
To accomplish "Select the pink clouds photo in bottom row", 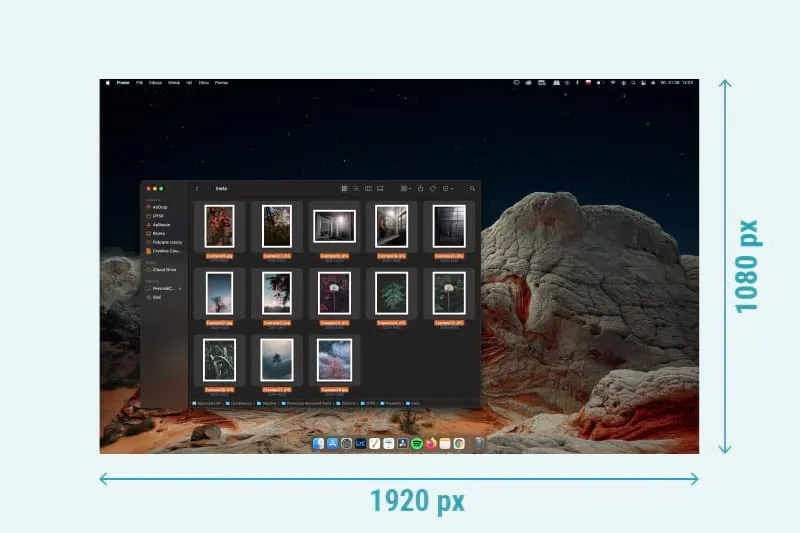I will pos(334,358).
